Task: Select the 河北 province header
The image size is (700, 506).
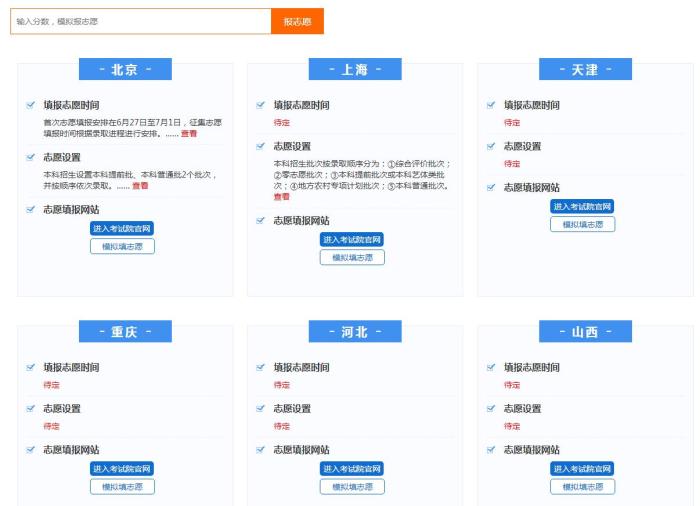Action: (355, 332)
